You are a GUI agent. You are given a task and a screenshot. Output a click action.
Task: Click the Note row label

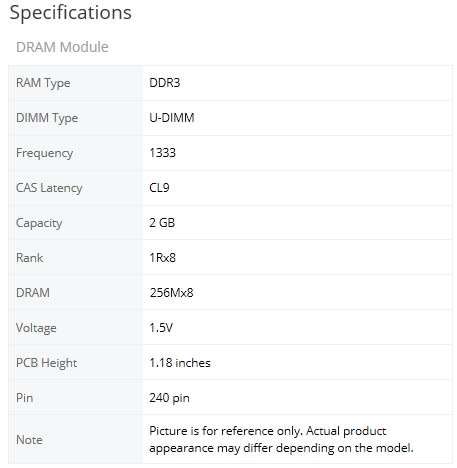29,440
